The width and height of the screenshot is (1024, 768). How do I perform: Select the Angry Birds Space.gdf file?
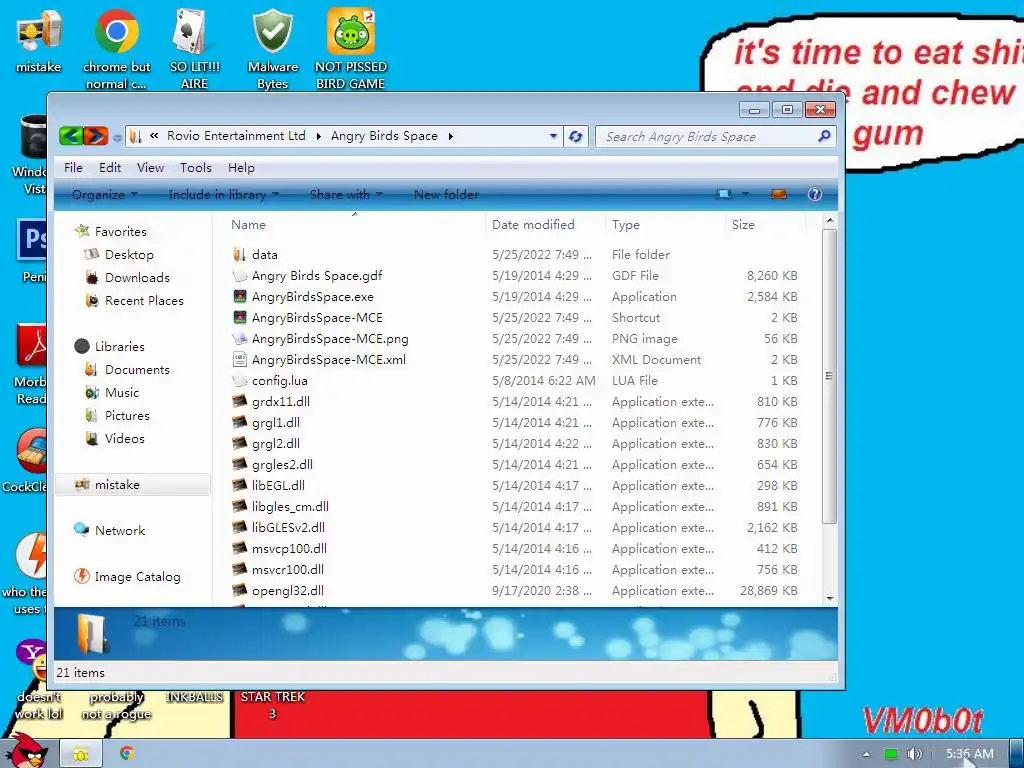(317, 276)
